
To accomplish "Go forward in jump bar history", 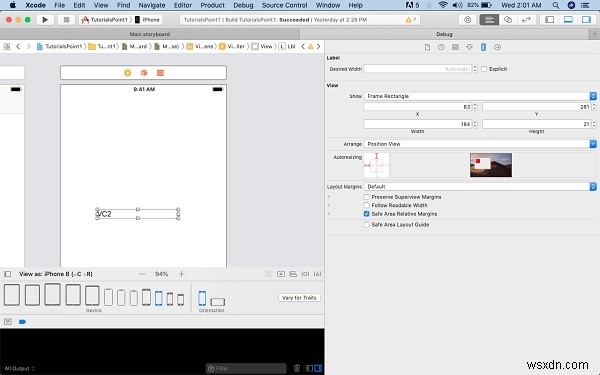I will pos(29,47).
